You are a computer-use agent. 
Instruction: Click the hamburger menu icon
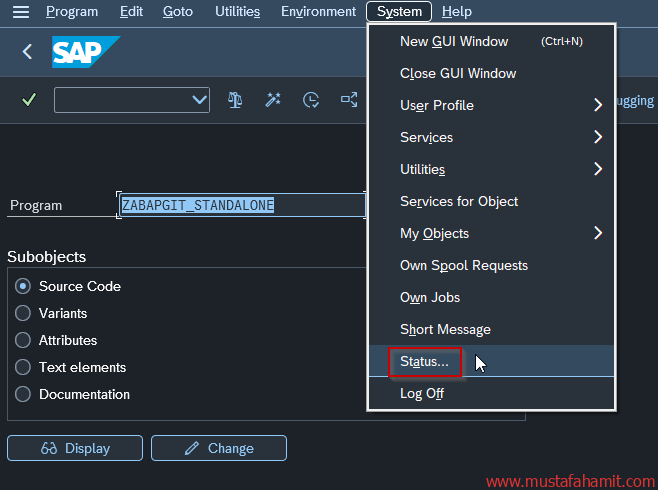(21, 12)
